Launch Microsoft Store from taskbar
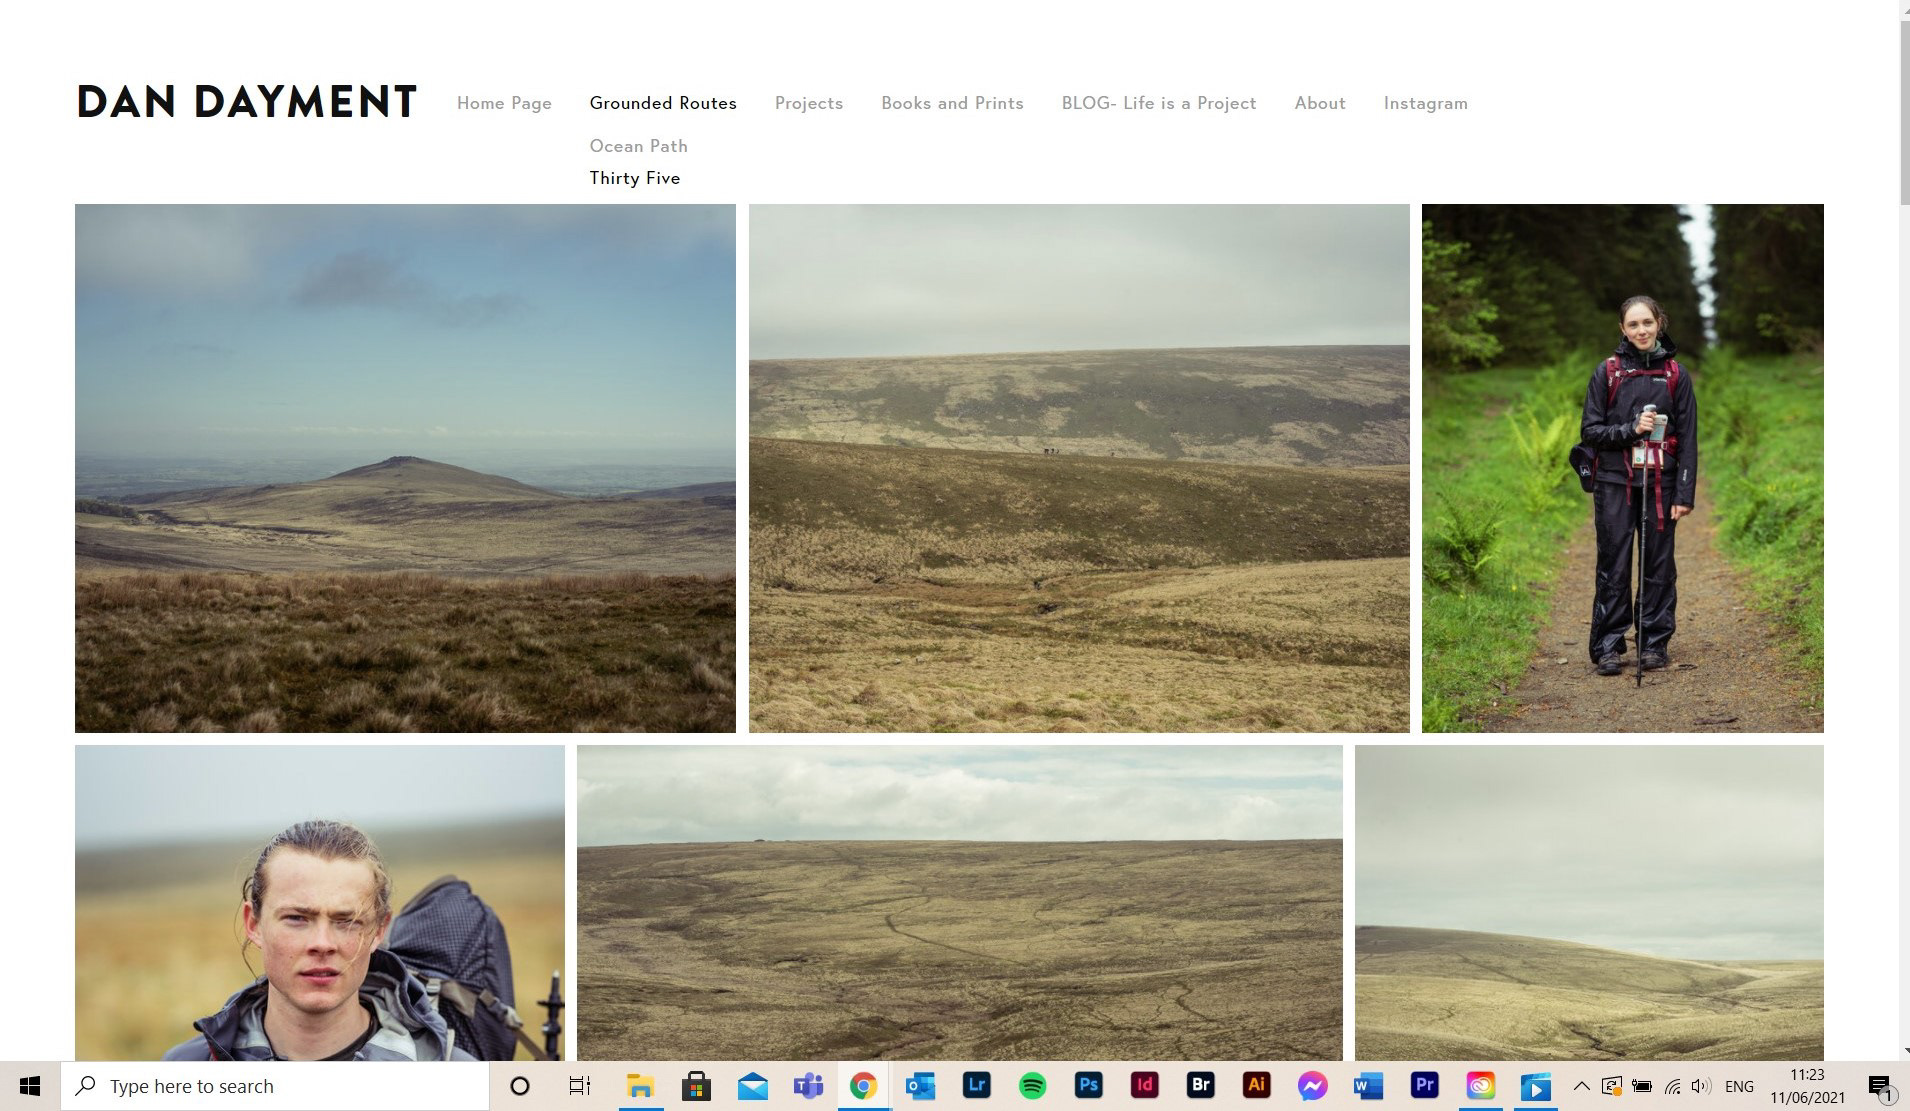The height and width of the screenshot is (1111, 1910). coord(696,1086)
